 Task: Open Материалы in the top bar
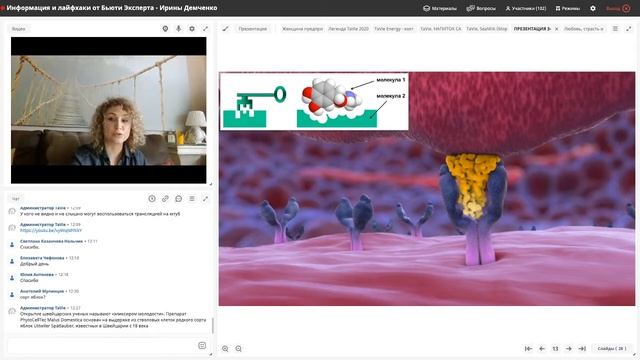(x=440, y=8)
